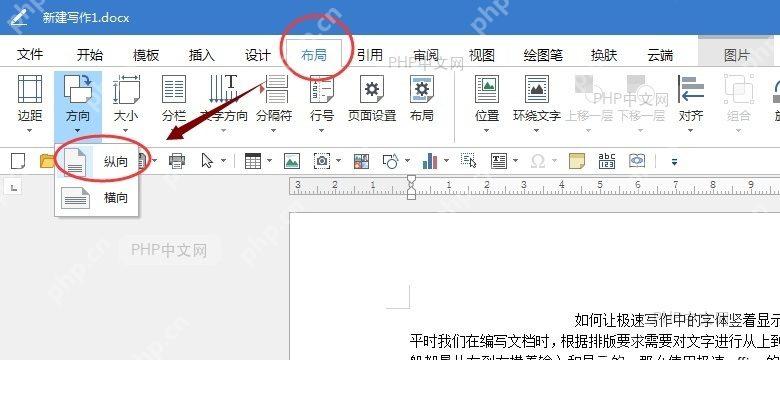Click the 布局 gear icon beside 页面设置

click(422, 89)
